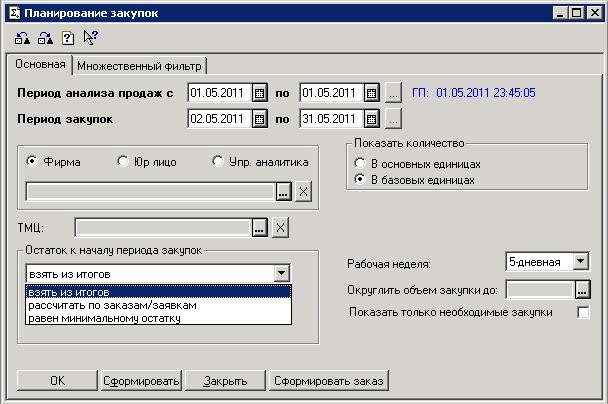Open the Основная tab
Screen dimensions: 608x404
click(x=41, y=65)
